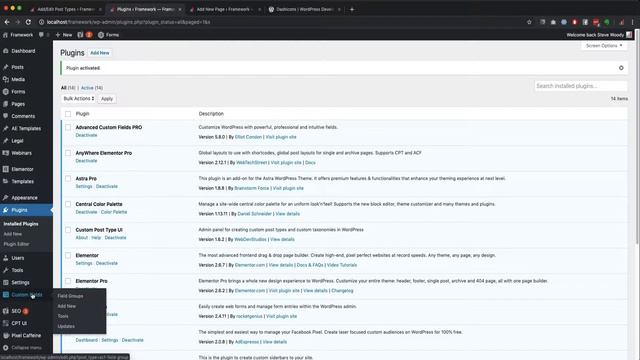Check the Advanced Custom Fields PRO checkbox
The height and width of the screenshot is (360, 640).
coord(68,127)
